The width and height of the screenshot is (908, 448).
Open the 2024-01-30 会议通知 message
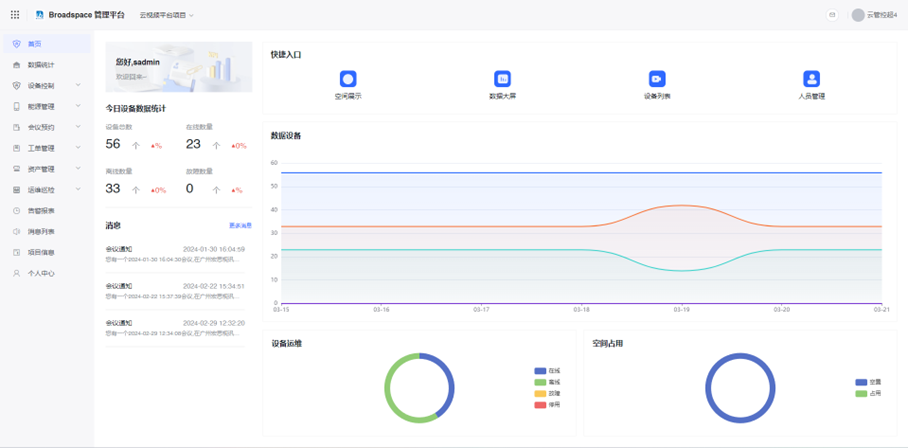[174, 254]
